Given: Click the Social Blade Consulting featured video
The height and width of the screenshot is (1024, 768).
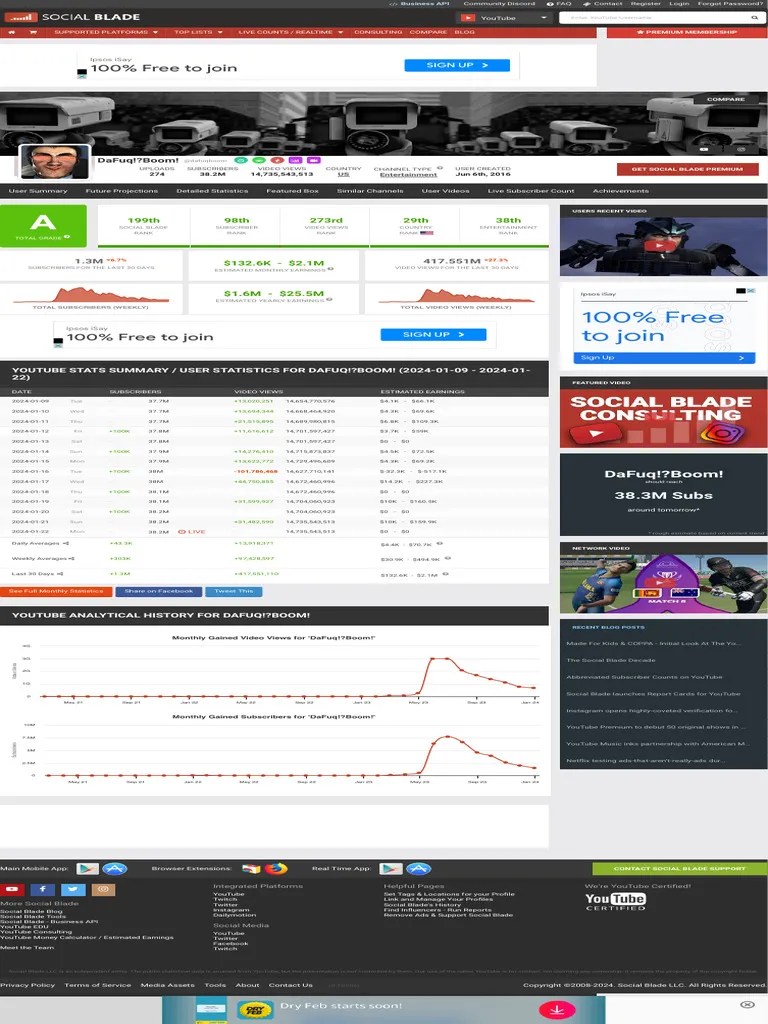Looking at the screenshot, I should (x=664, y=419).
